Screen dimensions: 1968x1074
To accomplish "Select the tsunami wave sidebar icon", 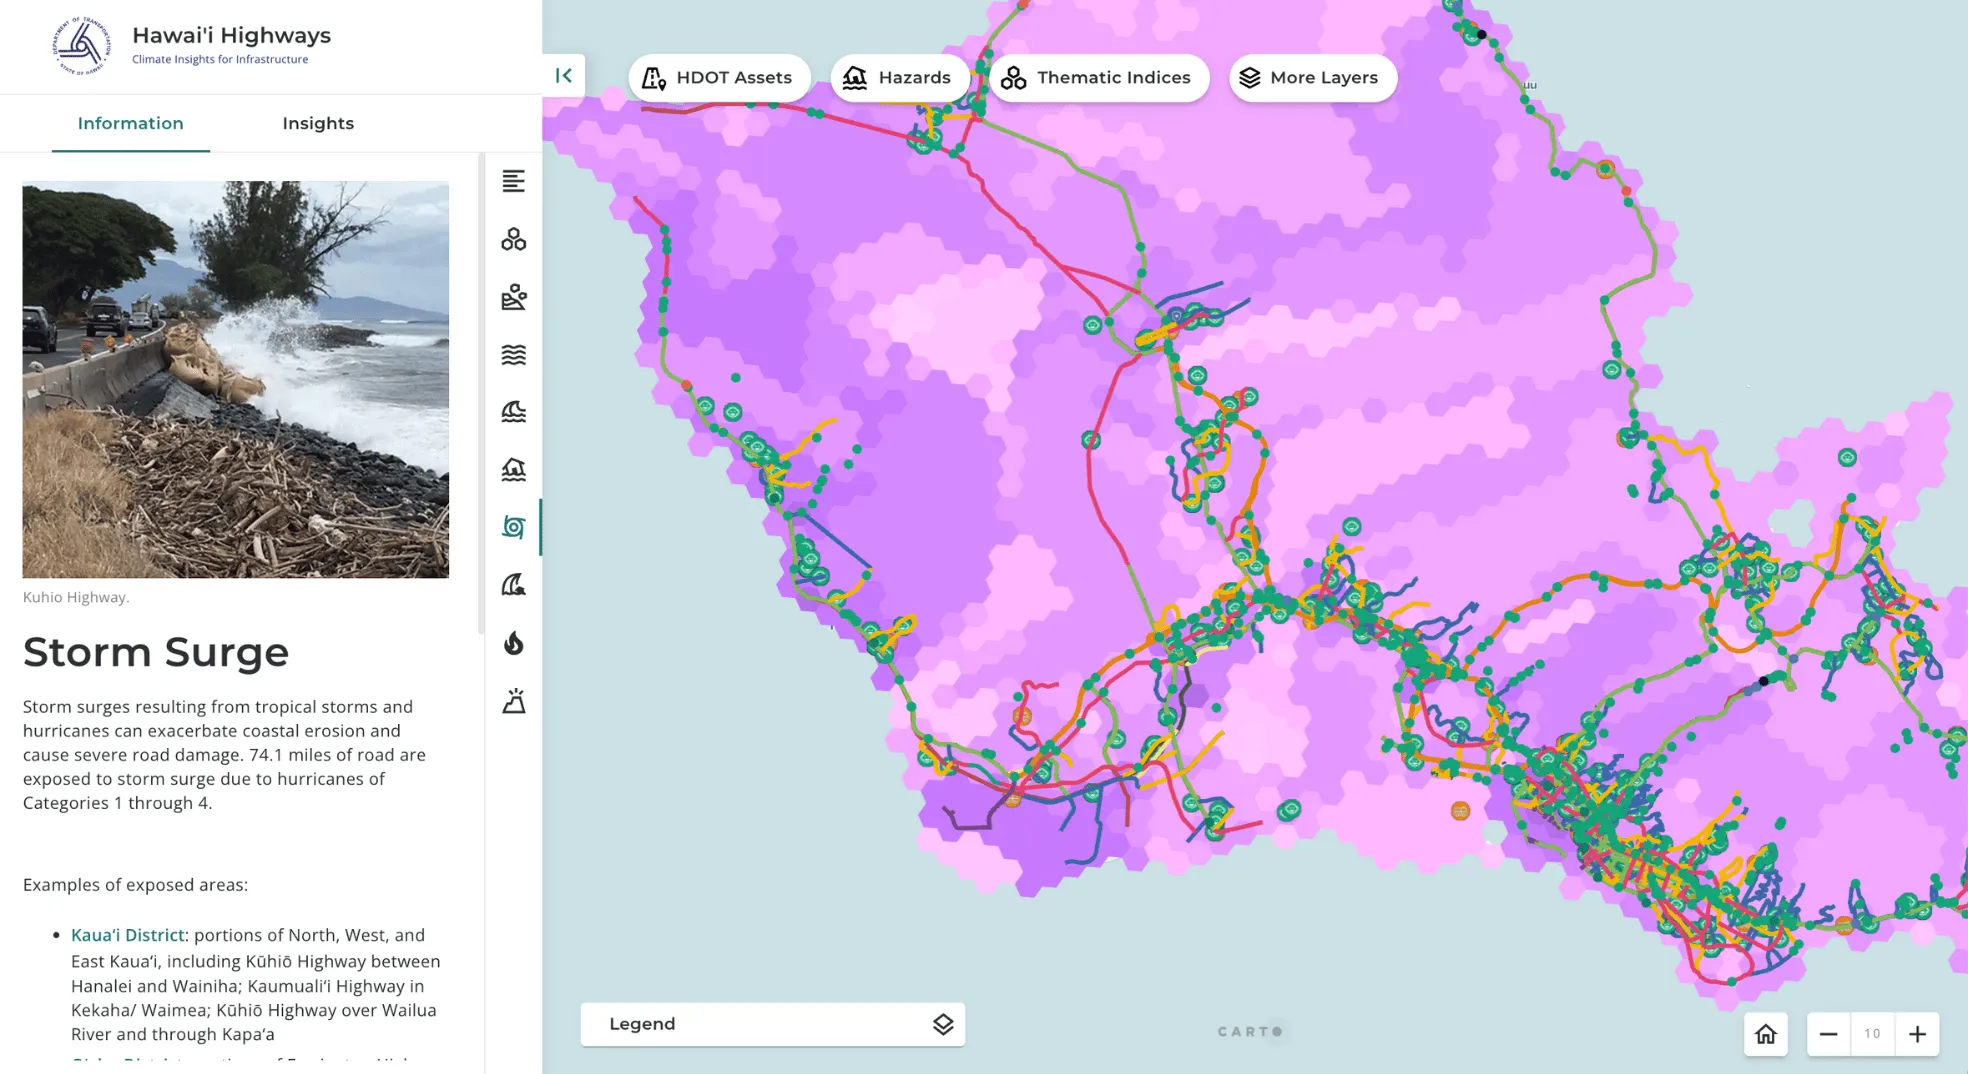I will pyautogui.click(x=513, y=585).
